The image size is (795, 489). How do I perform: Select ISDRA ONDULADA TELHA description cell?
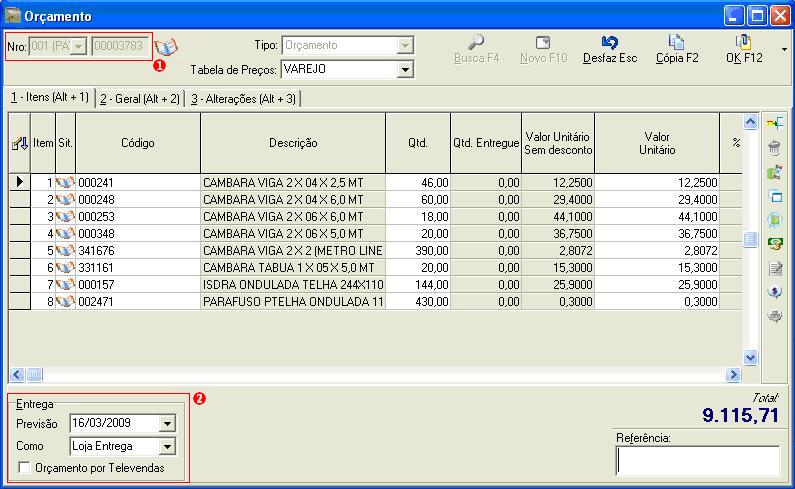pyautogui.click(x=293, y=285)
